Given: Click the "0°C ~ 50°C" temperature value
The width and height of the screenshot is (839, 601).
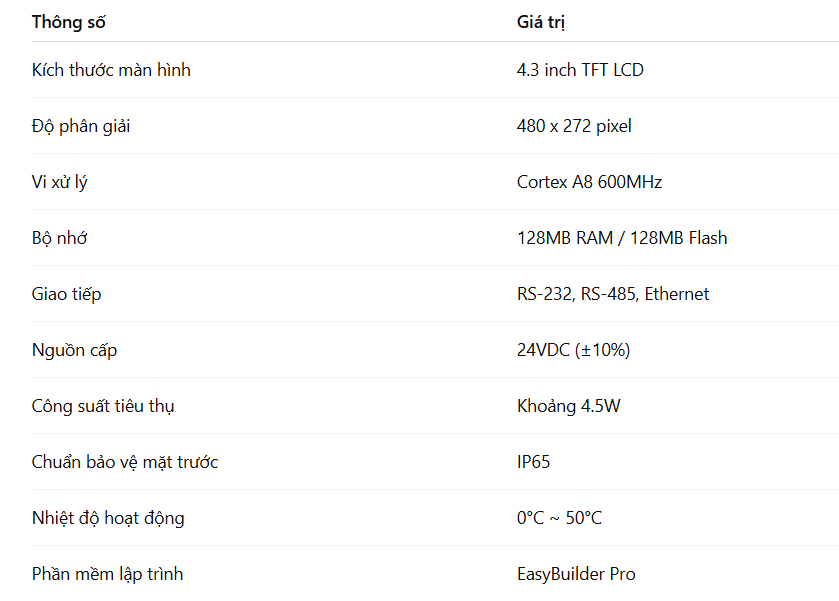Looking at the screenshot, I should [559, 518].
